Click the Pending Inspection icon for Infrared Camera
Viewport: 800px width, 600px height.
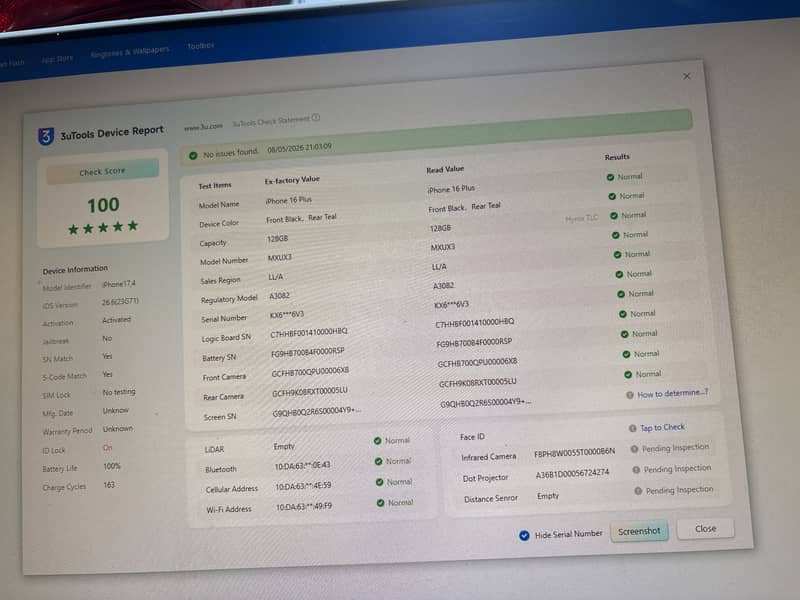pos(634,449)
